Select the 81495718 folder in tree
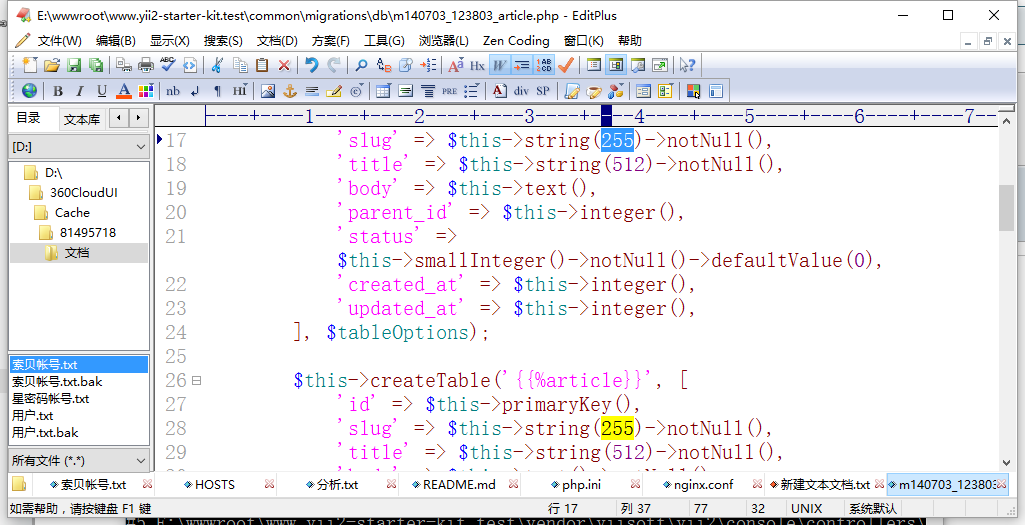Image resolution: width=1025 pixels, height=525 pixels. [87, 233]
